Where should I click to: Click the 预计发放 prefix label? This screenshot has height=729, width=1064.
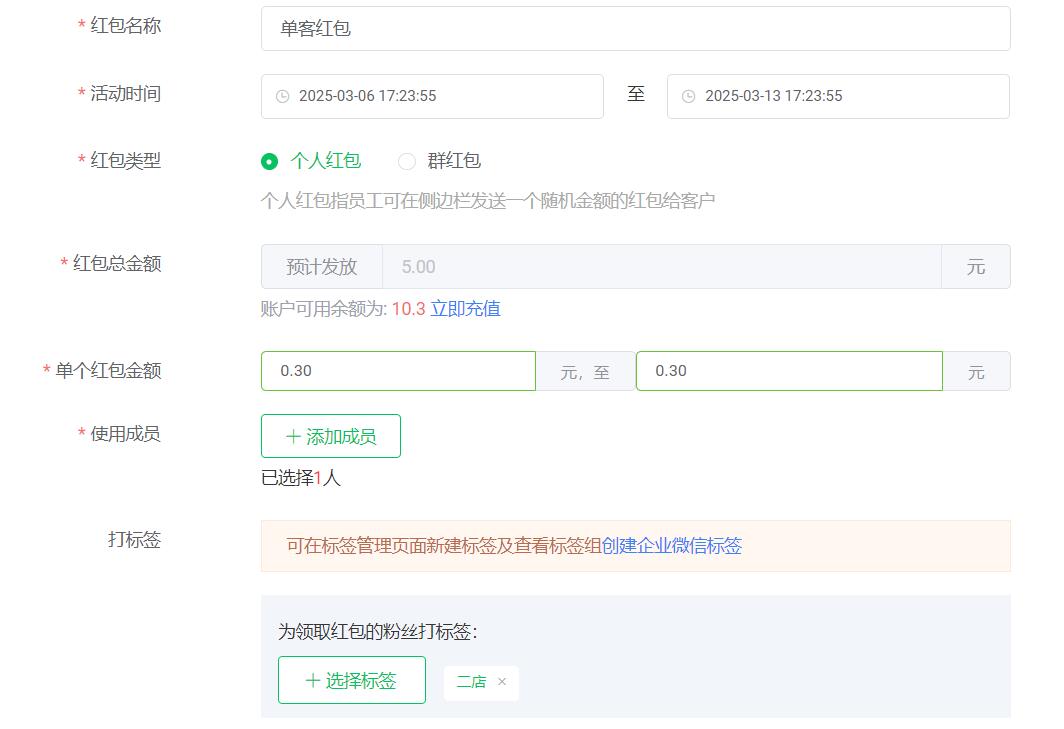point(321,267)
